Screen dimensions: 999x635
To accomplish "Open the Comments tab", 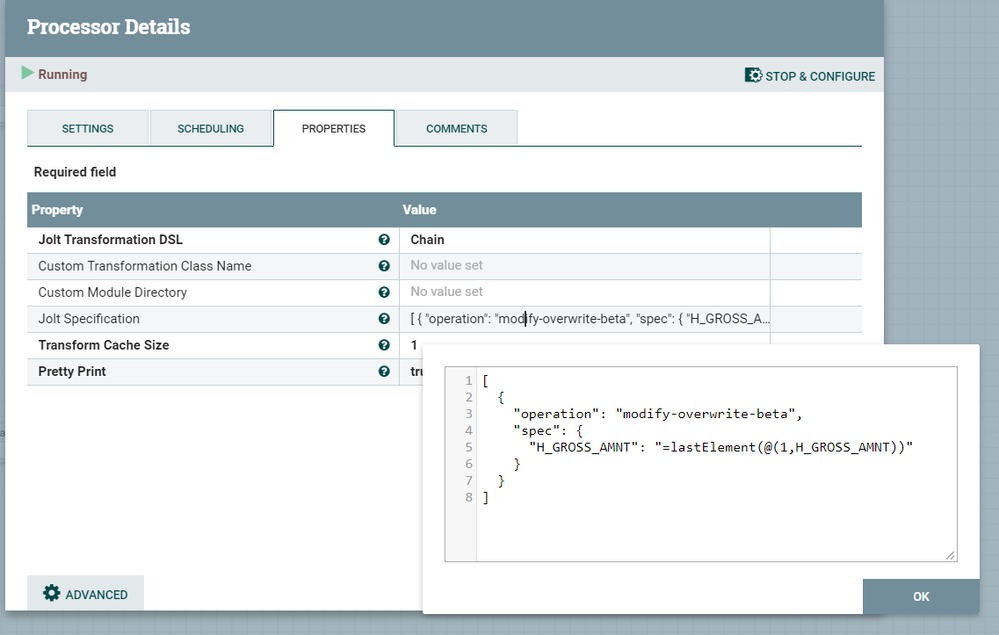I will coord(456,129).
